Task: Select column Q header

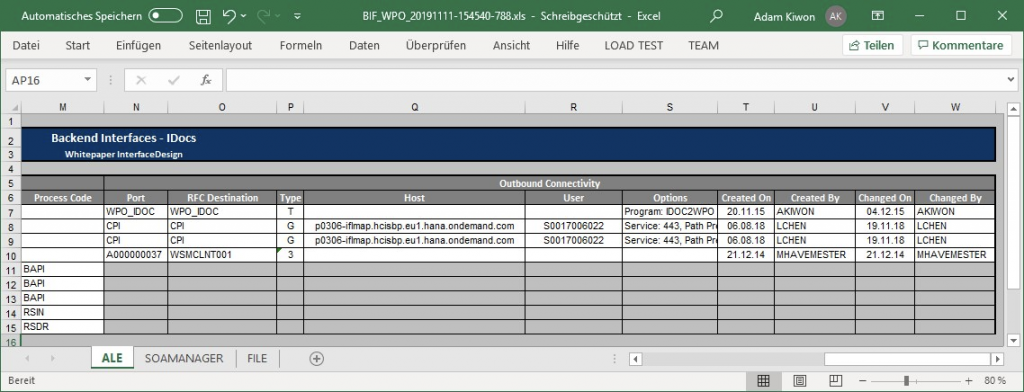Action: pyautogui.click(x=414, y=108)
